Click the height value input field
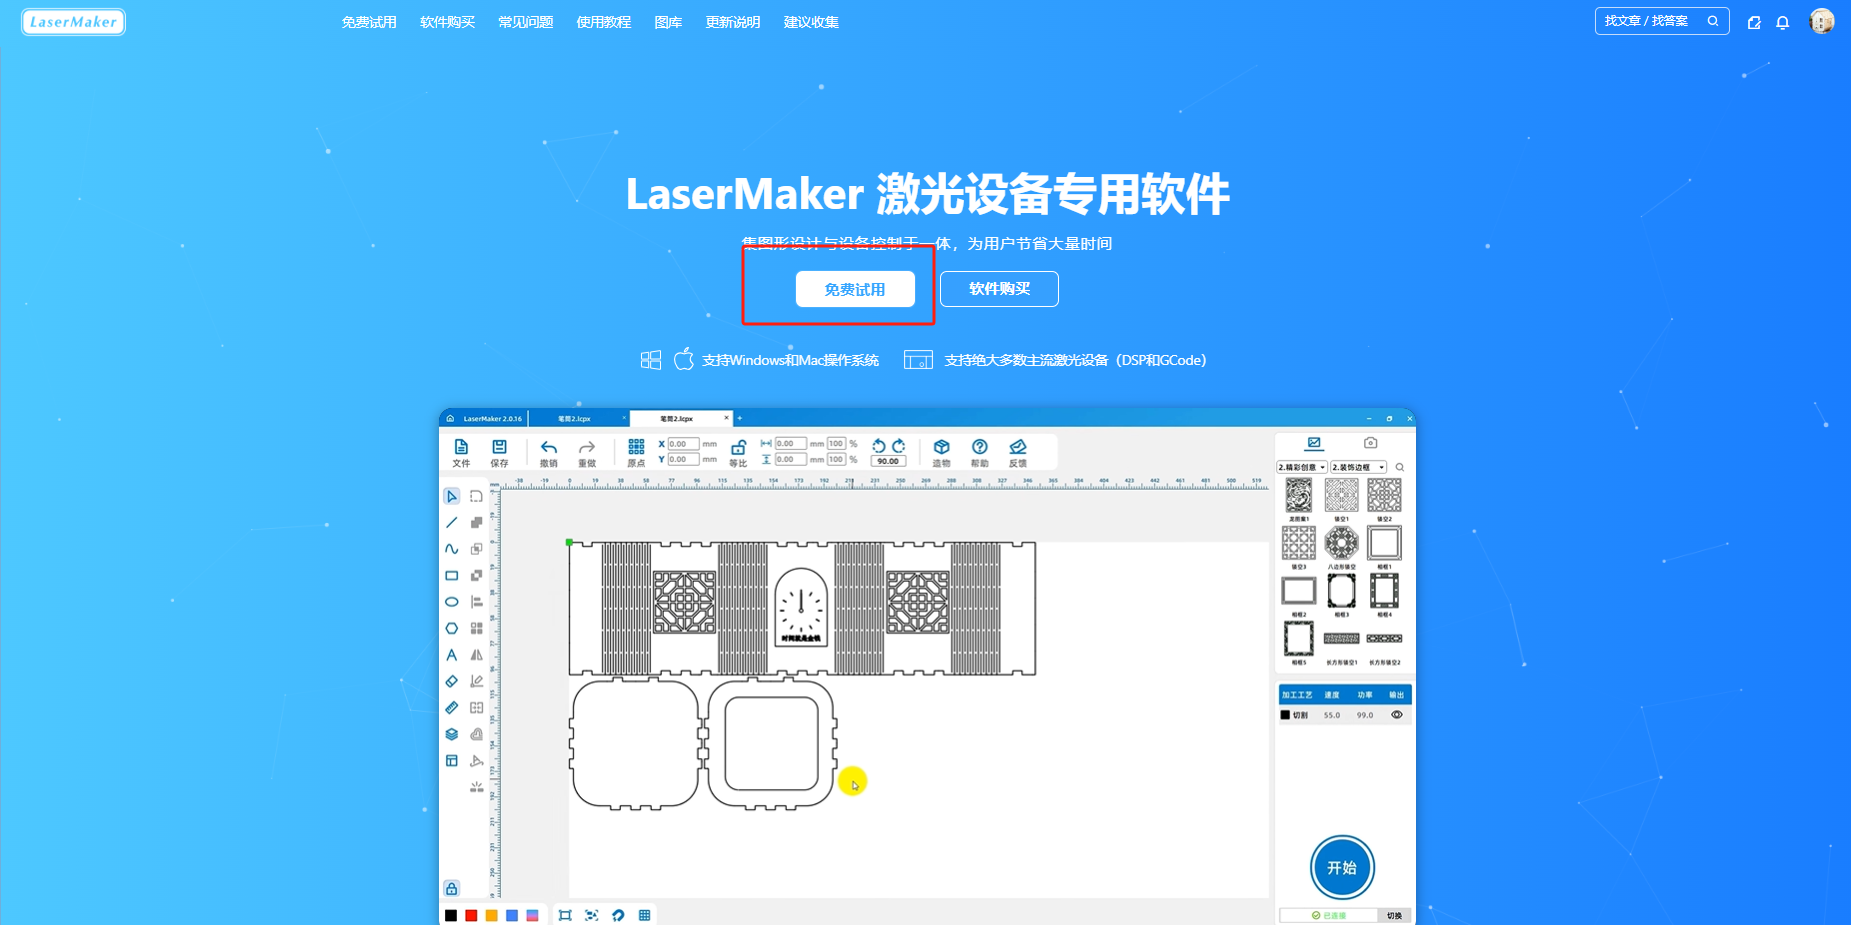The width and height of the screenshot is (1851, 925). pyautogui.click(x=791, y=459)
